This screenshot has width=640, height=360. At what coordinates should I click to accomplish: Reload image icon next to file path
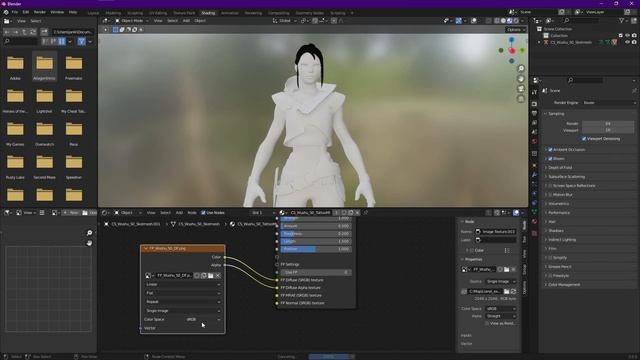(x=513, y=291)
